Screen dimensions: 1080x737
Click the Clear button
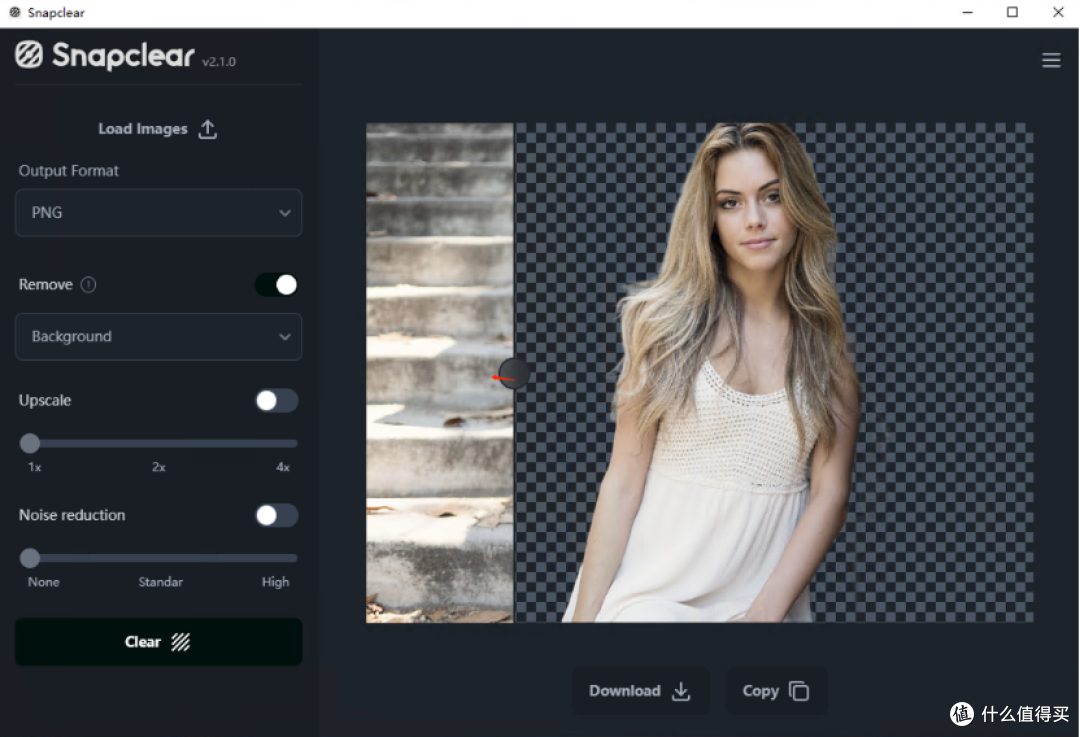tap(158, 642)
